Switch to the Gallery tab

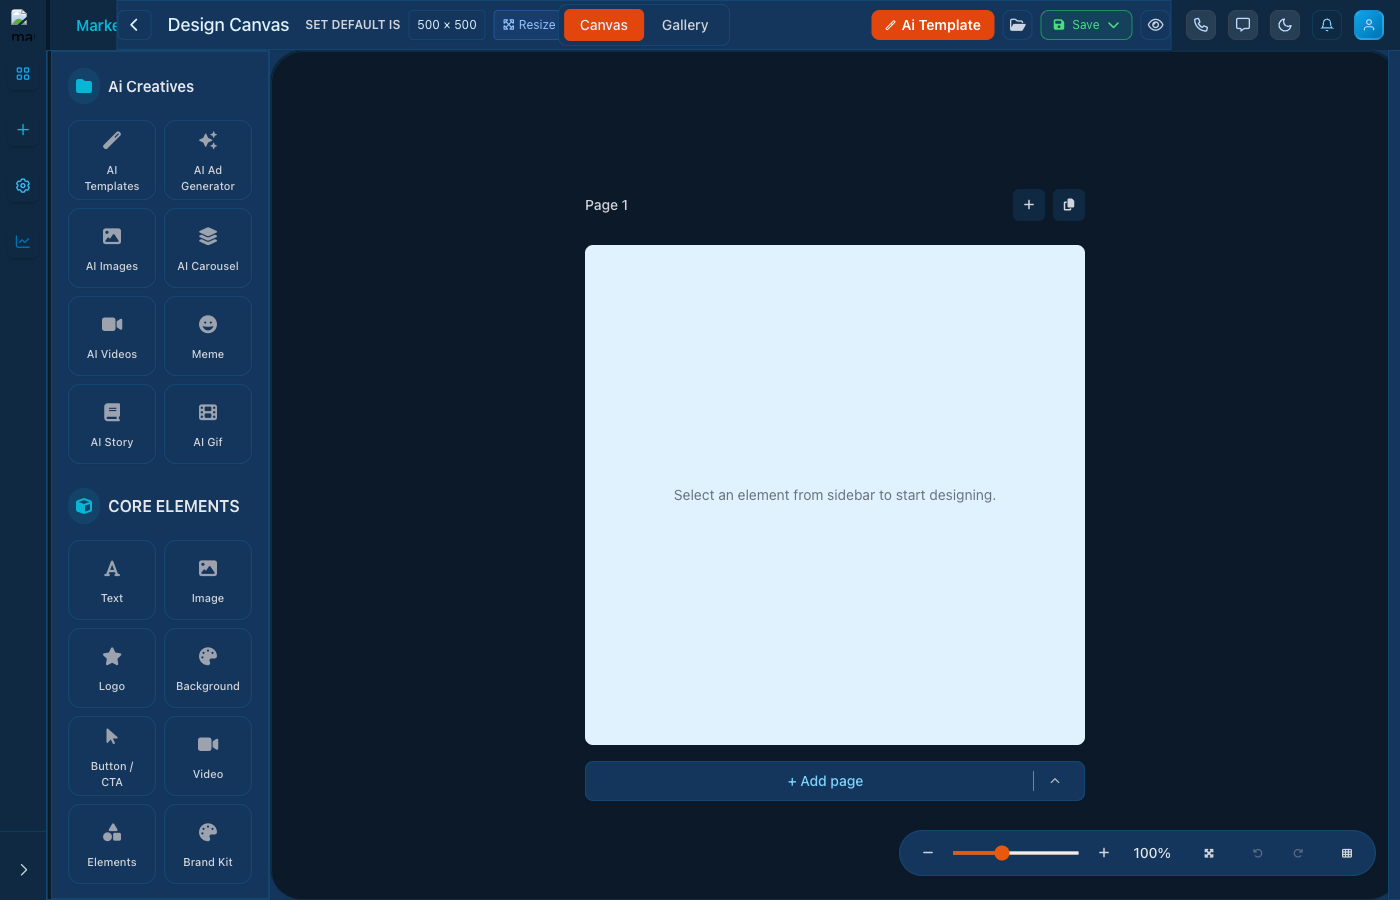tap(685, 25)
